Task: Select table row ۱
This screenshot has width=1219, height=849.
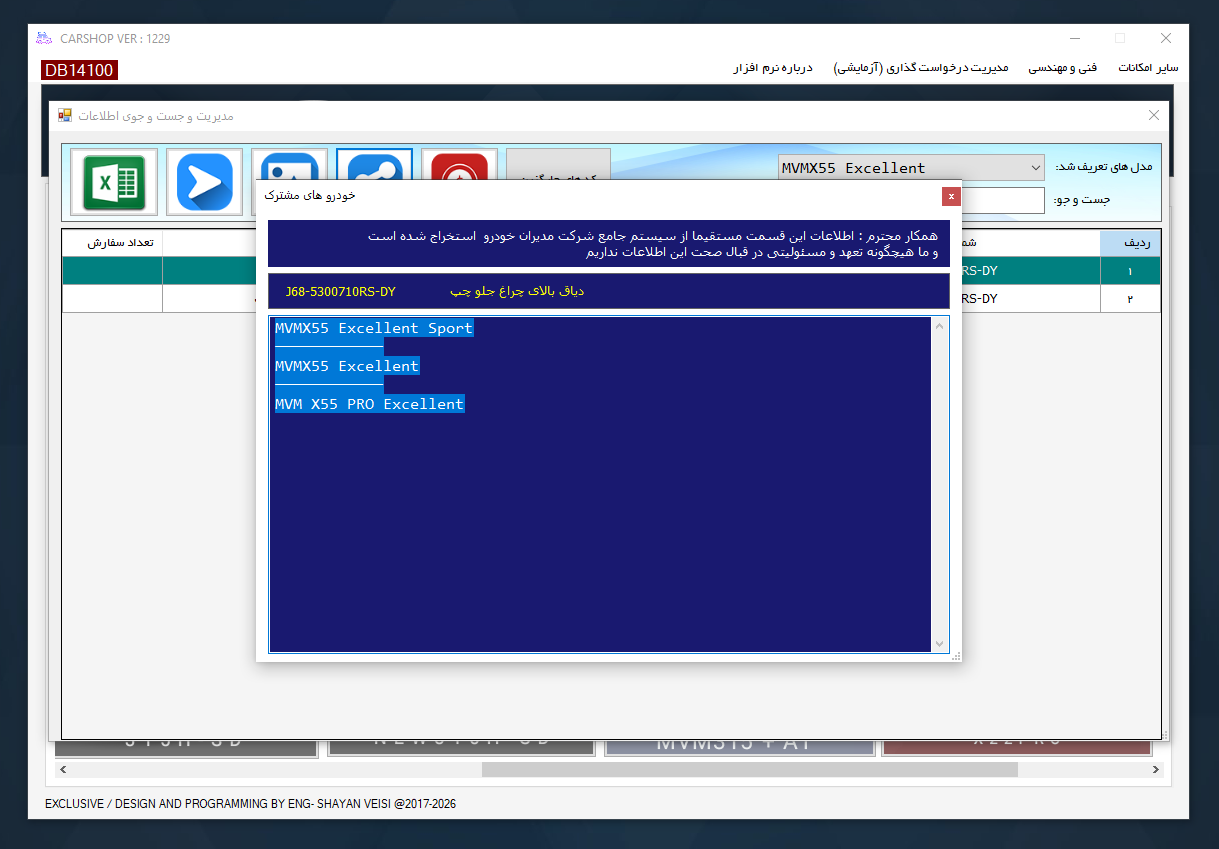Action: pyautogui.click(x=1130, y=271)
